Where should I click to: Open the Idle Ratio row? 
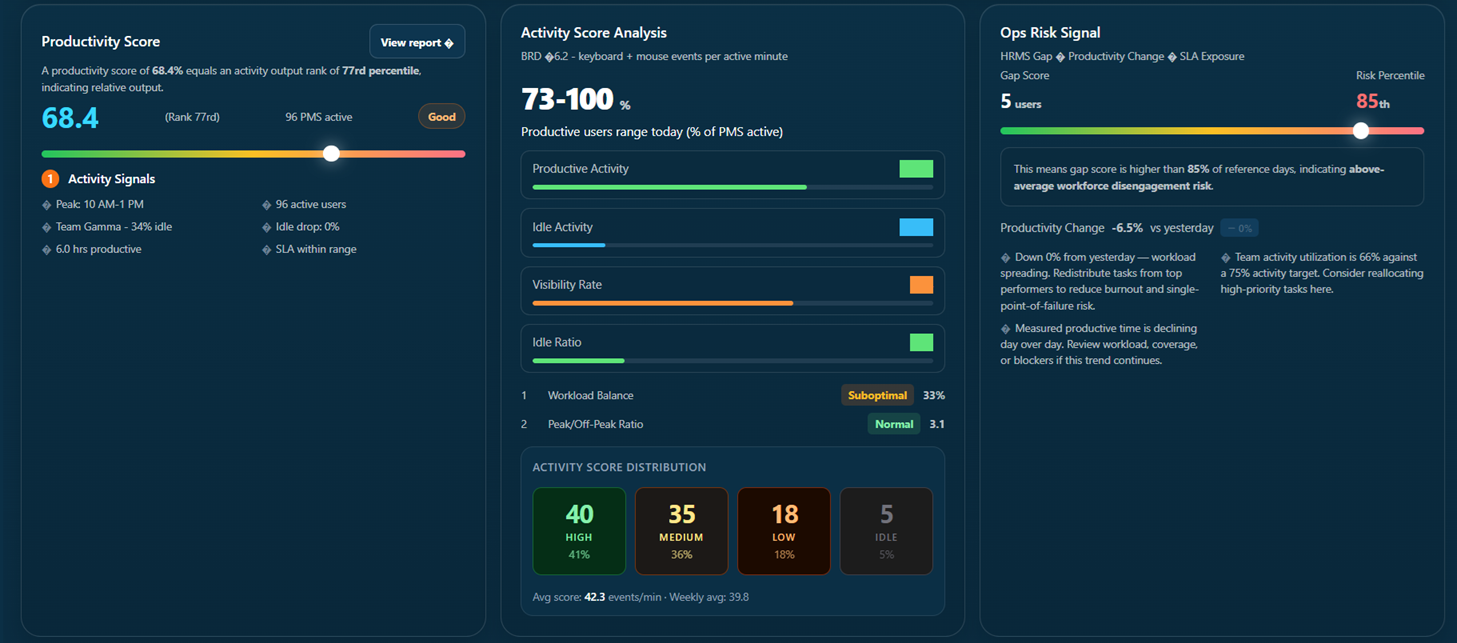coord(733,348)
